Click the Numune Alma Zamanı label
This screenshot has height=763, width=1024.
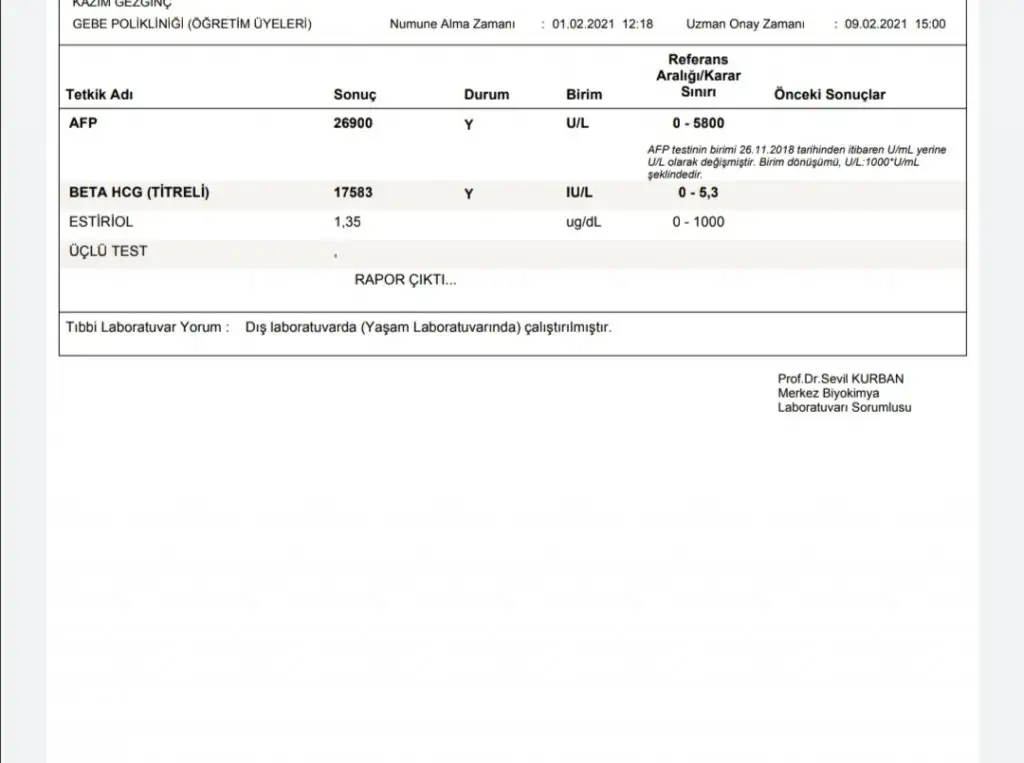coord(452,24)
